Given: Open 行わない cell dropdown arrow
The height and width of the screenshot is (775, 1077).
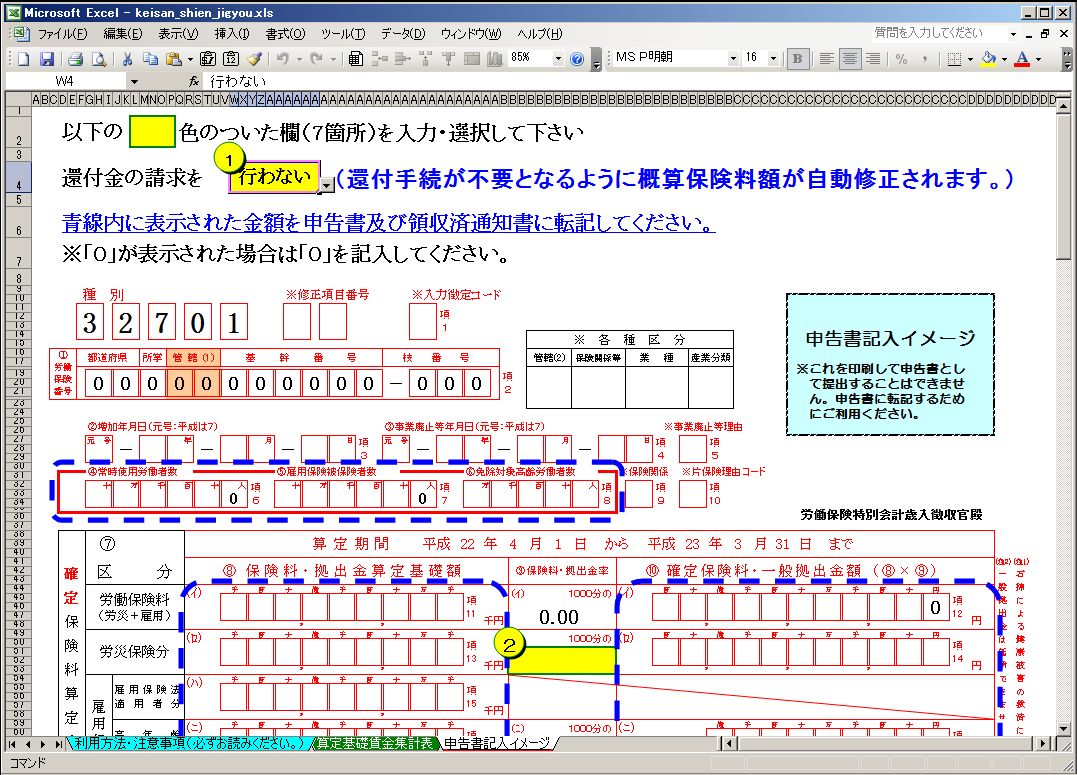Looking at the screenshot, I should 327,184.
